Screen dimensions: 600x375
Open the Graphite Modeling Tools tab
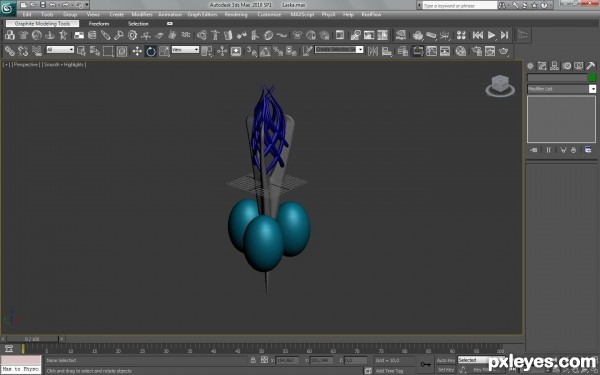(x=42, y=23)
